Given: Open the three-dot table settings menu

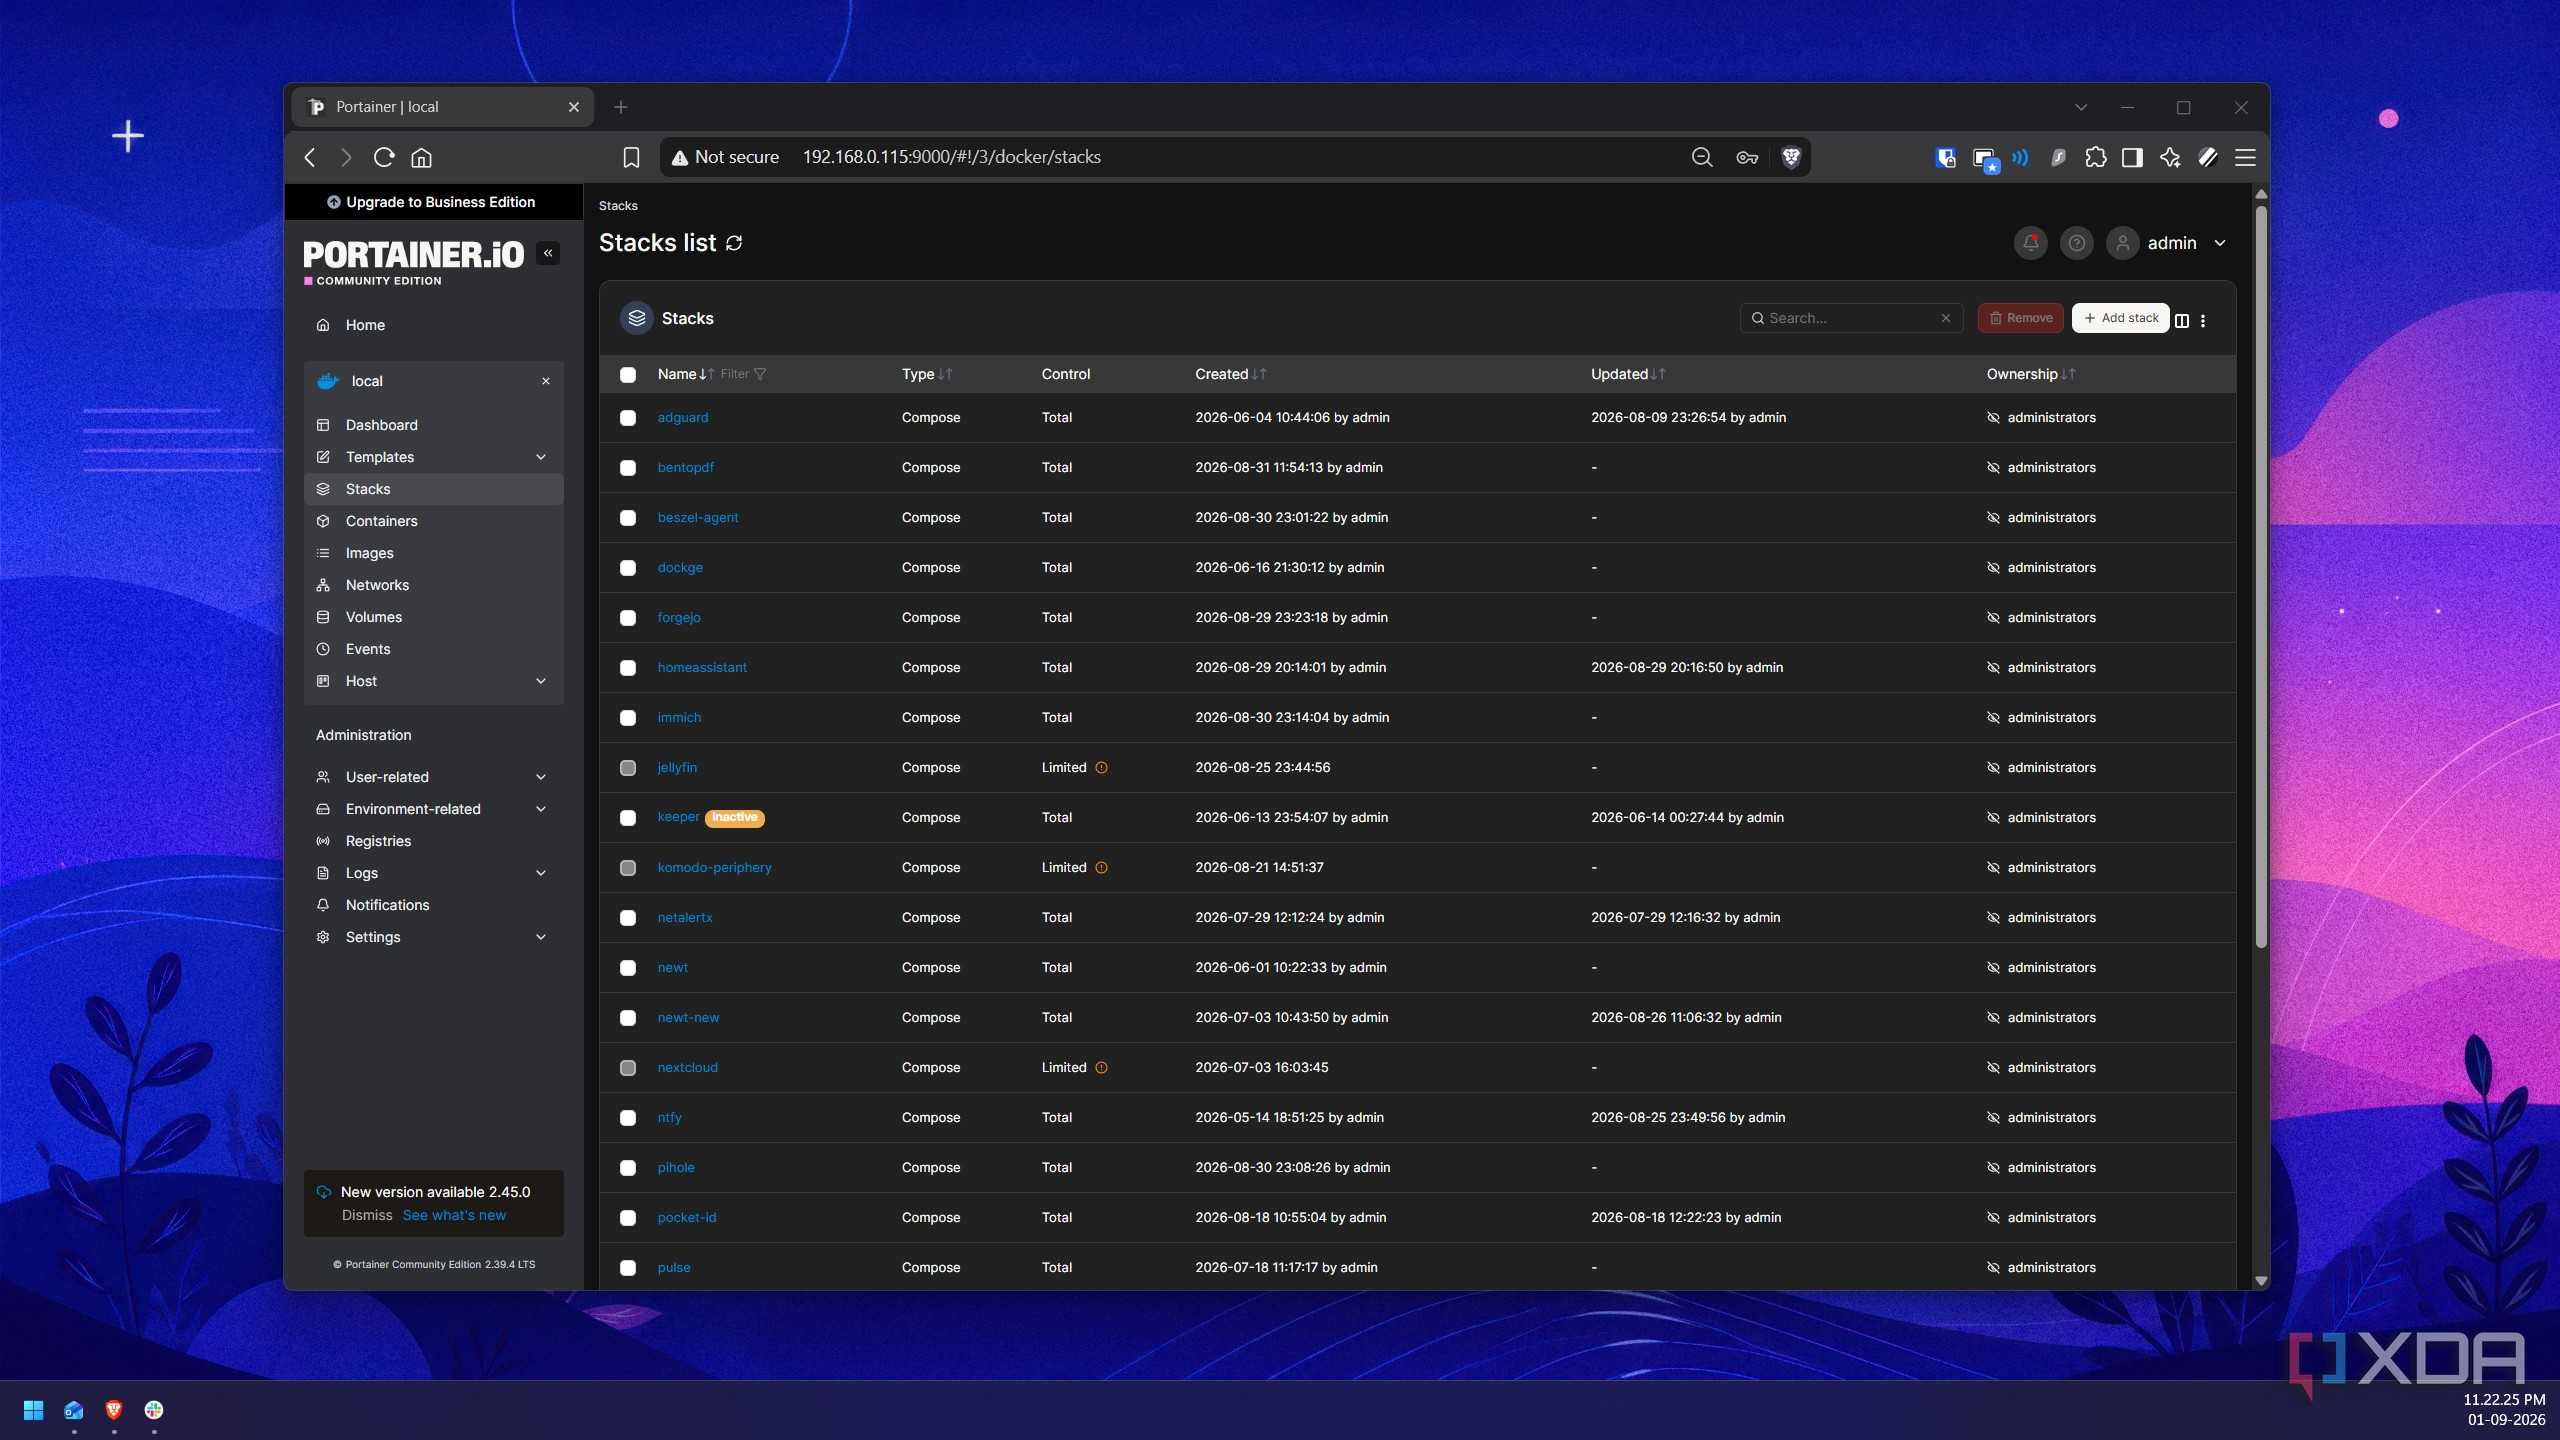Looking at the screenshot, I should point(2203,320).
